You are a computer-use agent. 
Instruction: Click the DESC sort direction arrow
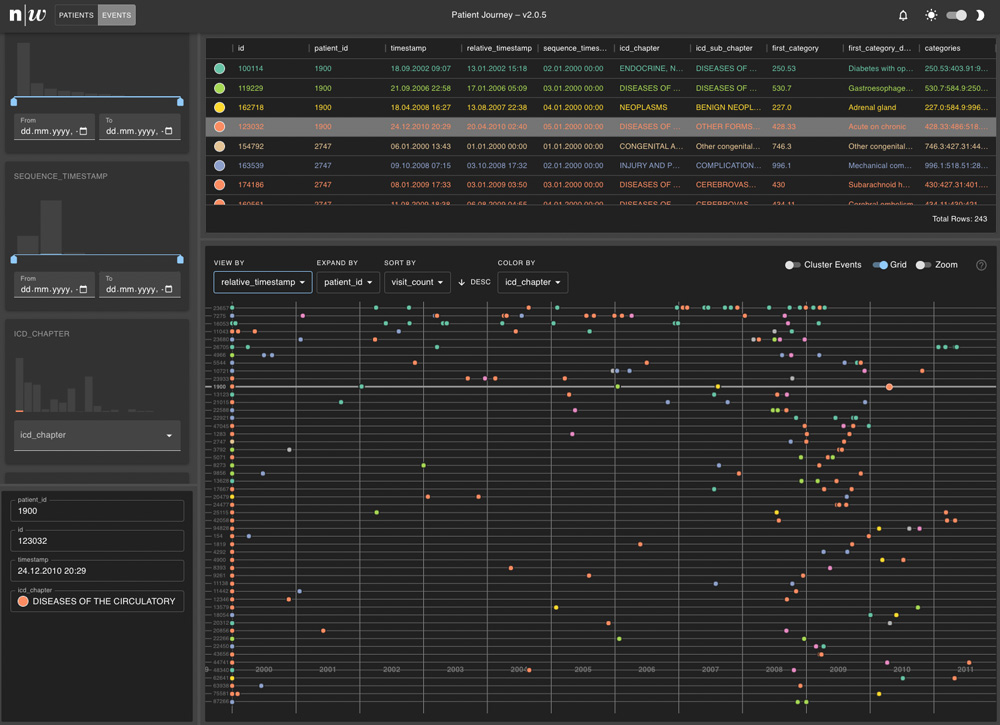(462, 282)
